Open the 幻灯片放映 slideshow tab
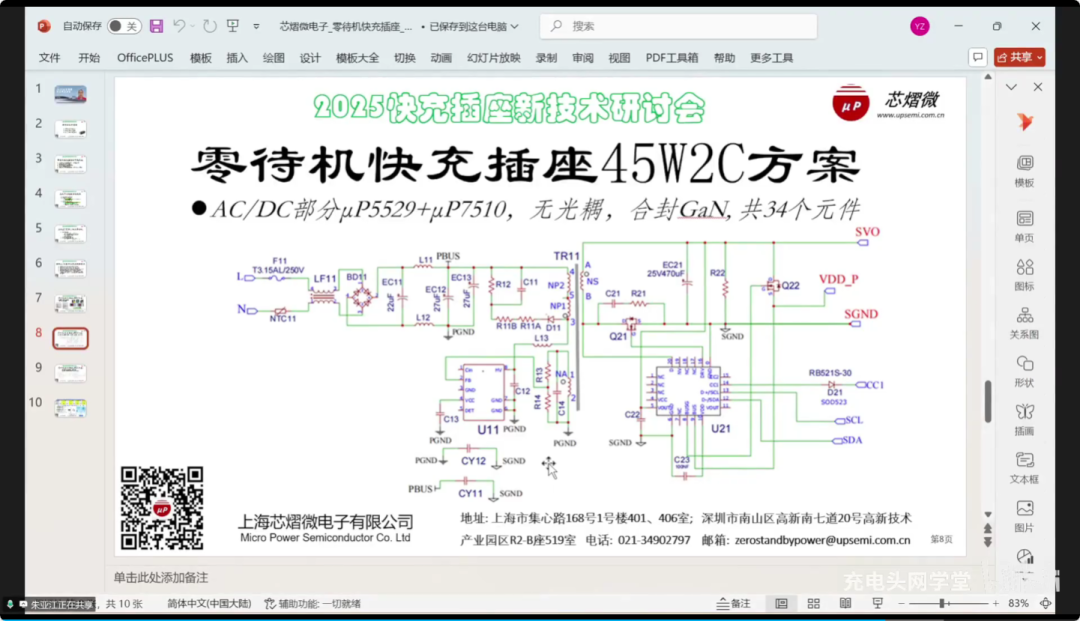This screenshot has height=621, width=1080. (493, 58)
